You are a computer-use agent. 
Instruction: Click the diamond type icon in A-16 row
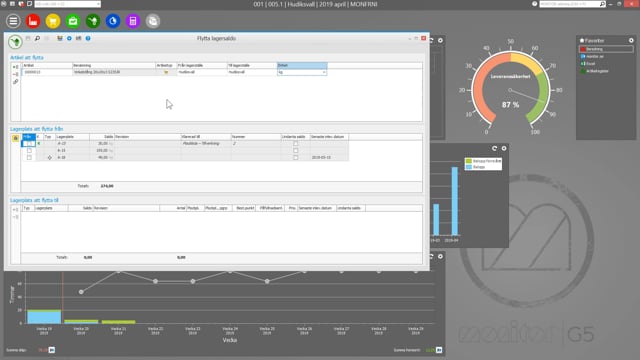click(49, 158)
